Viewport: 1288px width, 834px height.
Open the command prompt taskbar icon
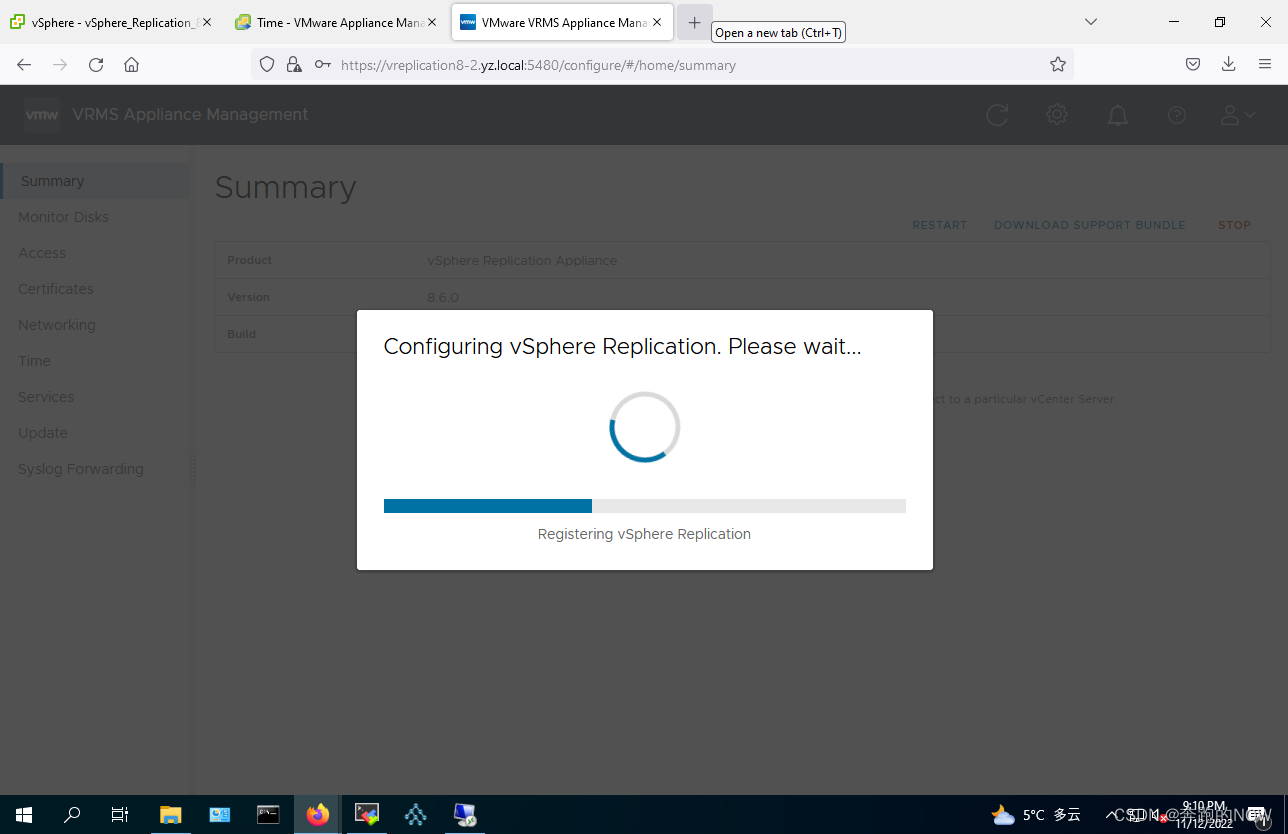pos(268,814)
